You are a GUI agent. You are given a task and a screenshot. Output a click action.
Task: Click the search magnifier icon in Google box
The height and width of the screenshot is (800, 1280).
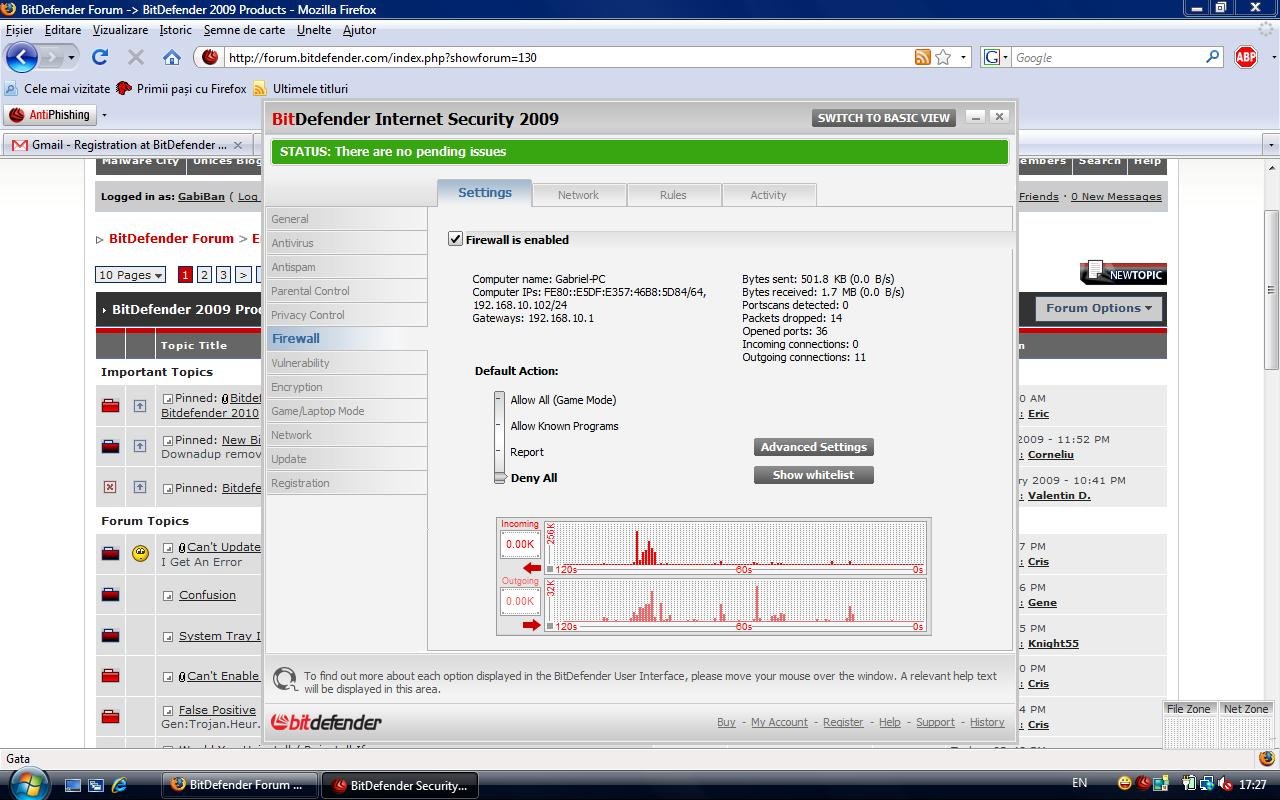point(1213,57)
